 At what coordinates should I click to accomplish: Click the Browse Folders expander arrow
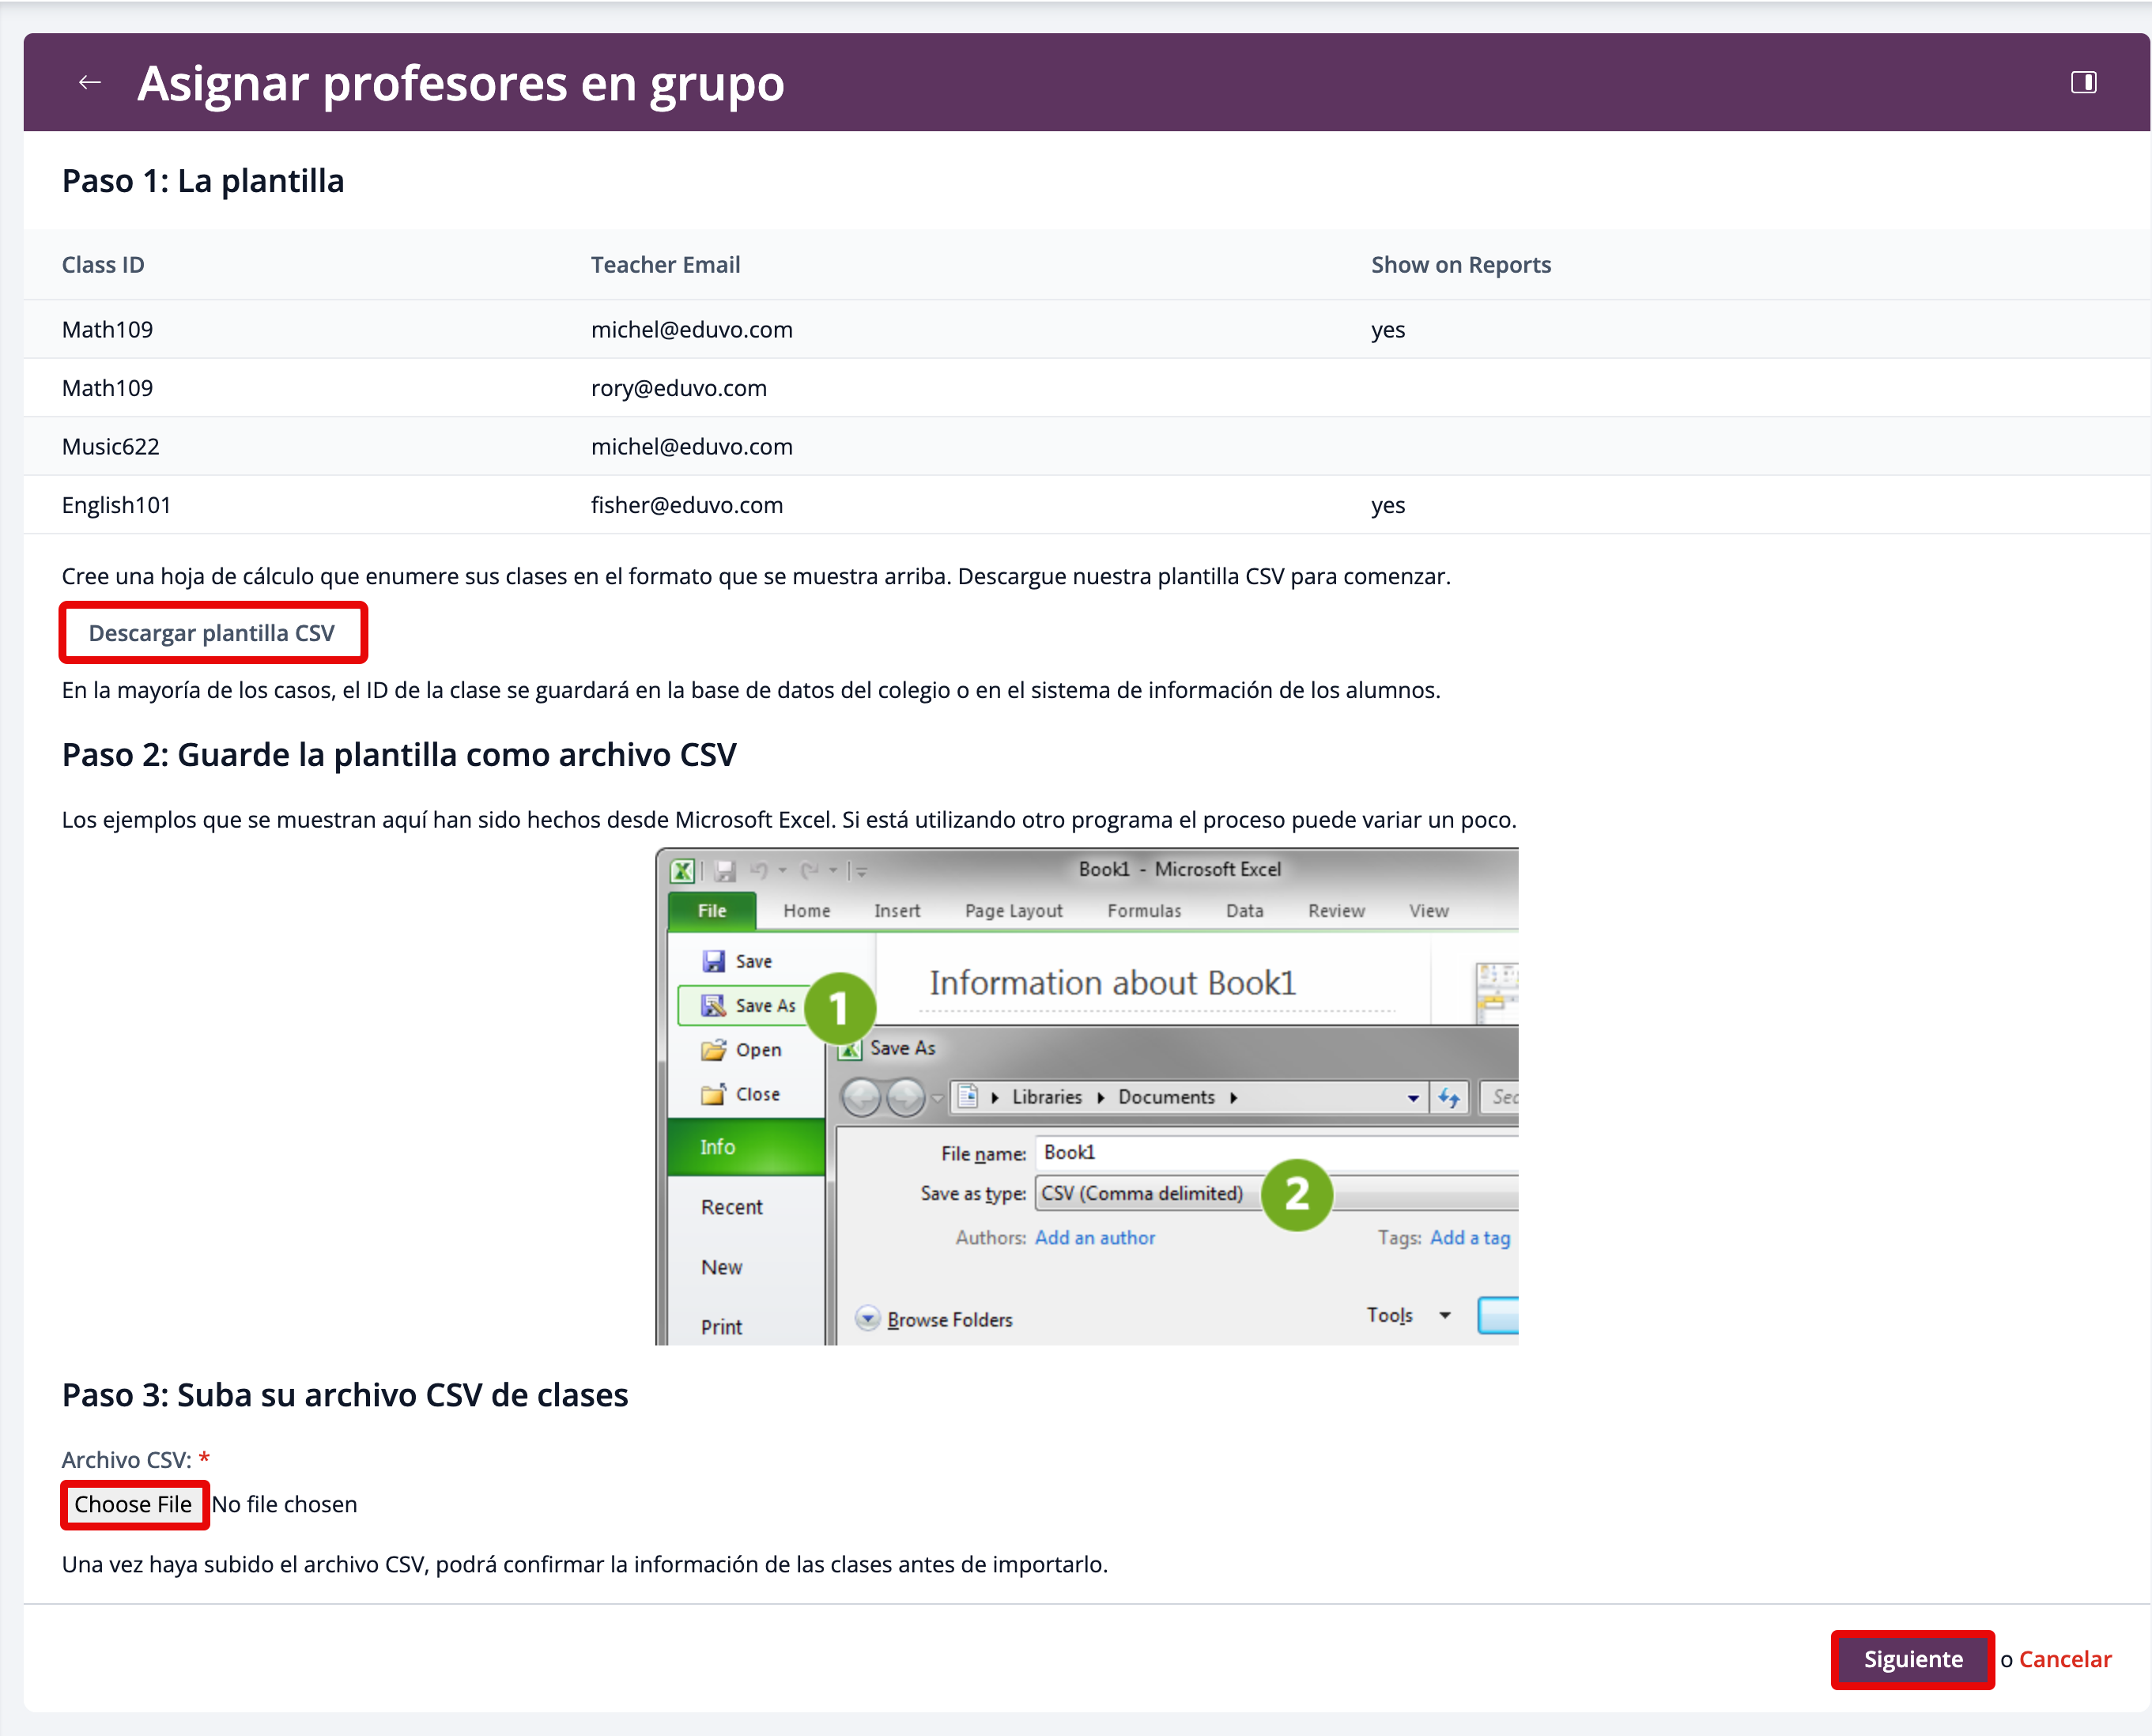pyautogui.click(x=868, y=1318)
